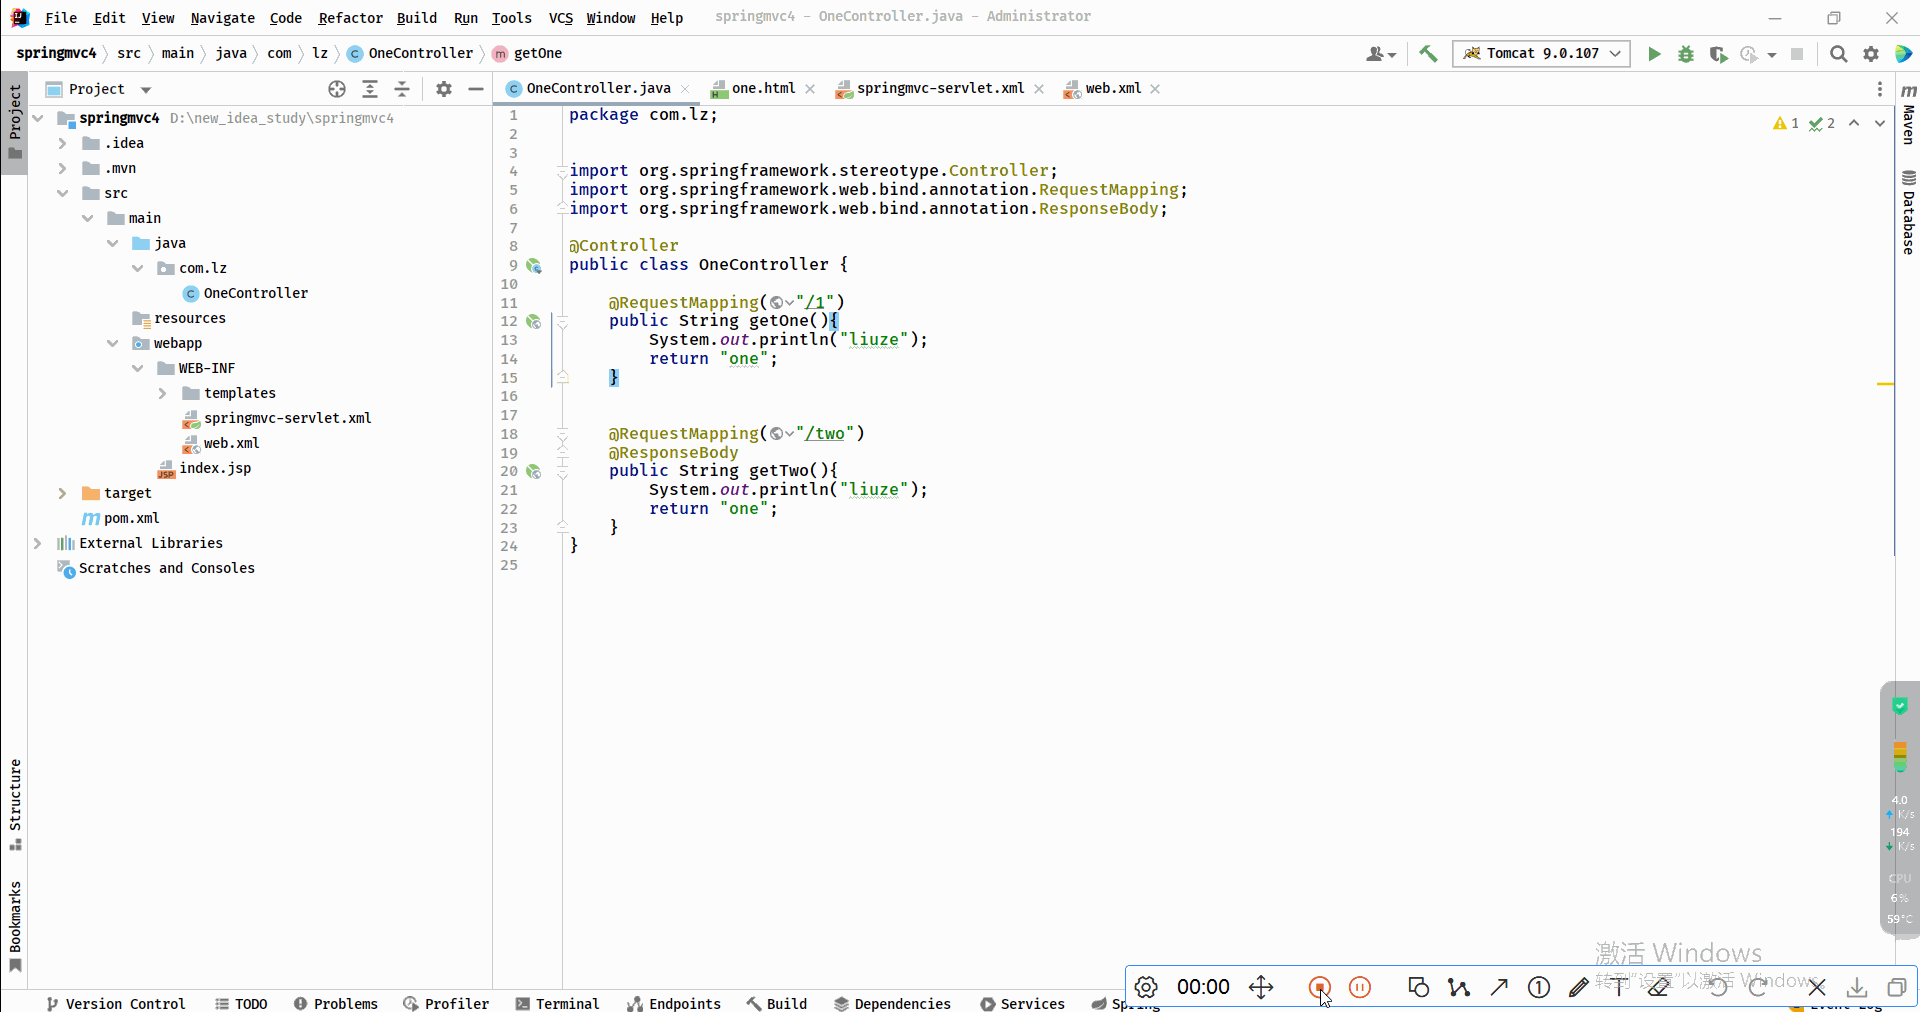Collapse the webapp folder

[x=112, y=343]
